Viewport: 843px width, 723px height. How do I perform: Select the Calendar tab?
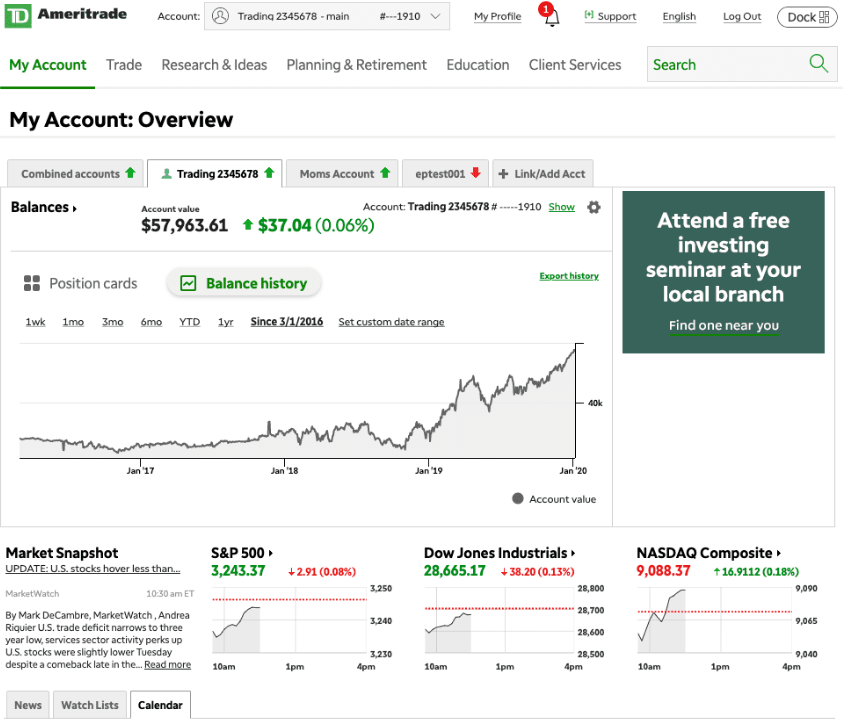pyautogui.click(x=160, y=705)
